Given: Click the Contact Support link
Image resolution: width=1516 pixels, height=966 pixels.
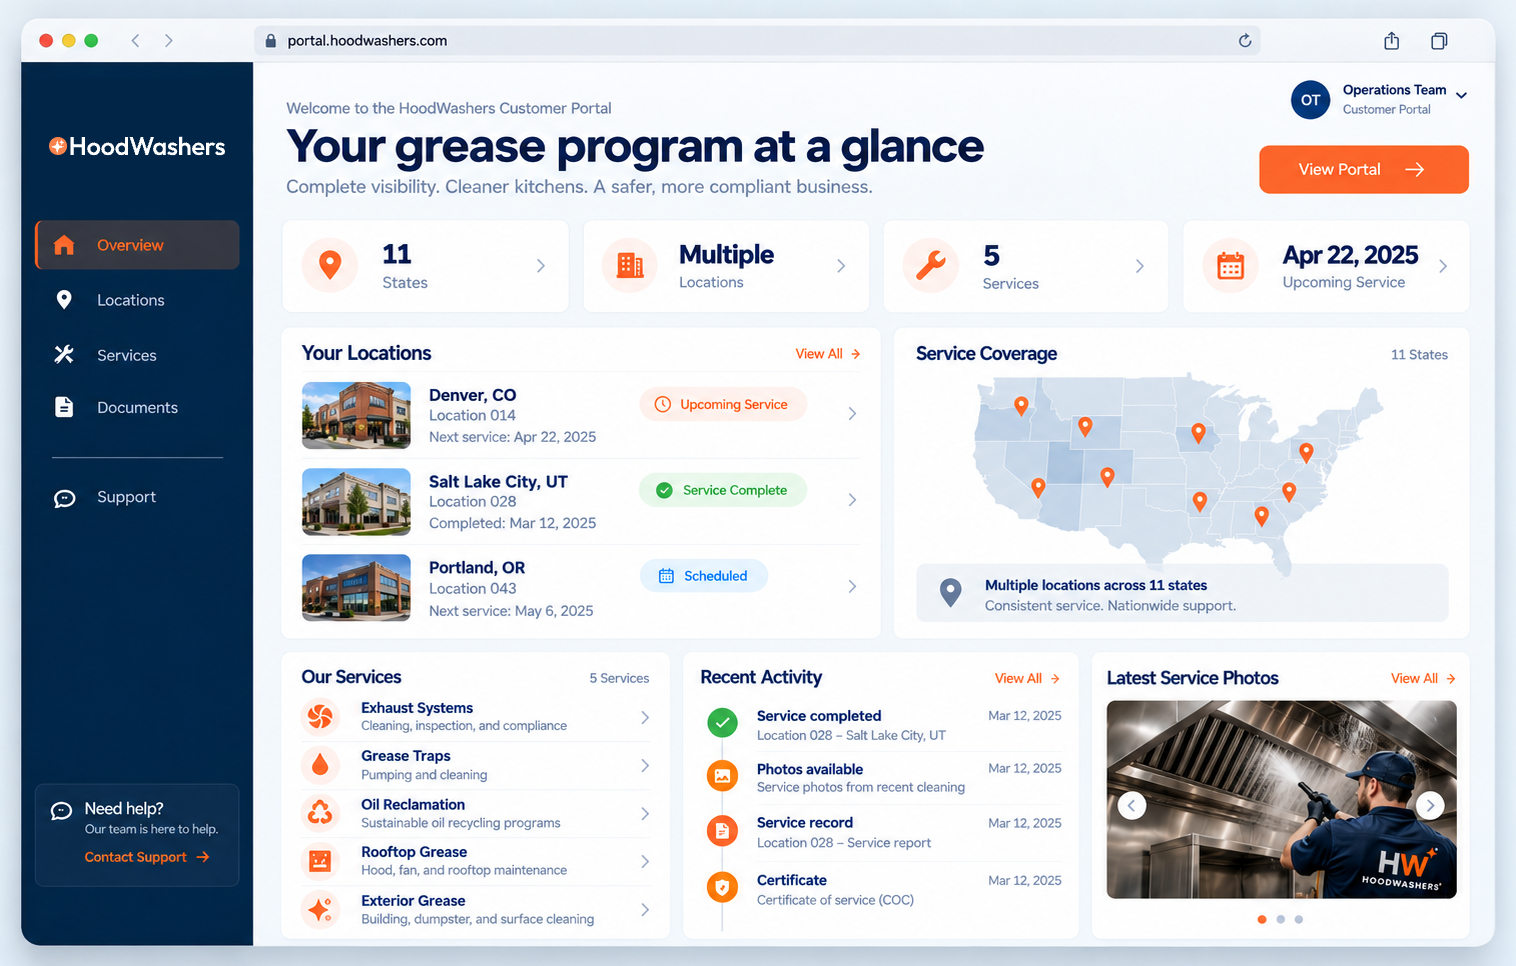Looking at the screenshot, I should (x=147, y=857).
